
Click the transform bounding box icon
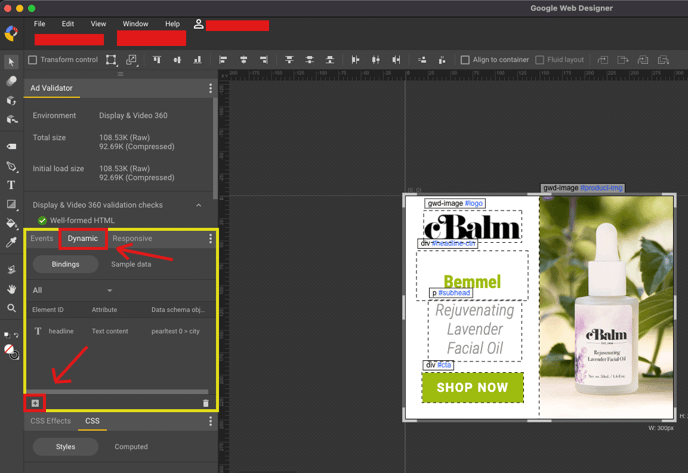[x=111, y=60]
